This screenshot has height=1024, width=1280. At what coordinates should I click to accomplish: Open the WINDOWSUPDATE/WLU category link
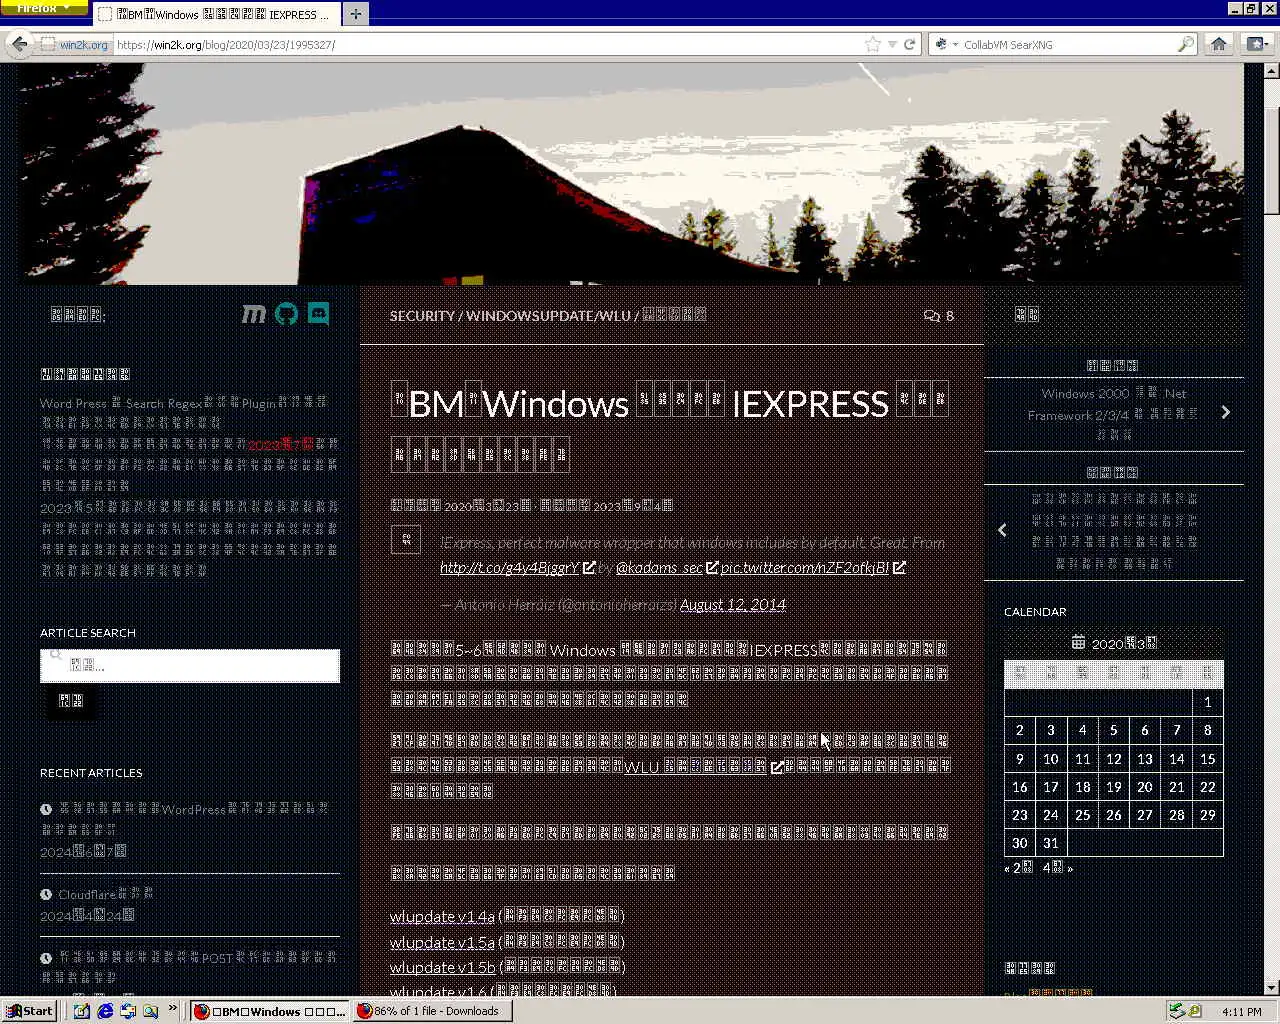pyautogui.click(x=548, y=315)
